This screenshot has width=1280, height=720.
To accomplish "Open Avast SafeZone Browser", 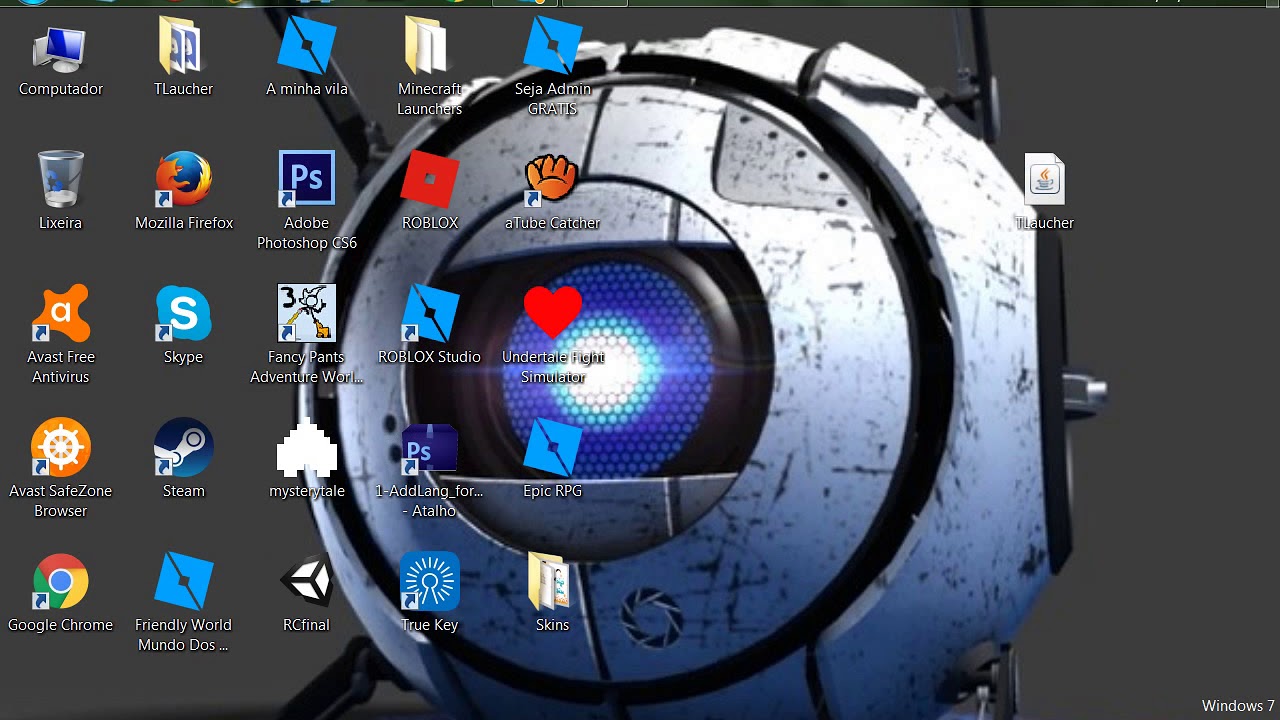I will 61,447.
